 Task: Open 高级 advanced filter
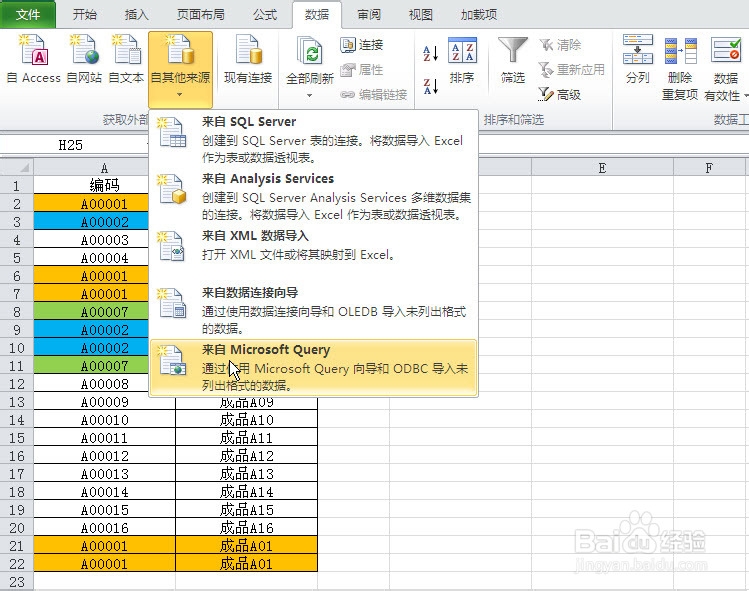560,95
